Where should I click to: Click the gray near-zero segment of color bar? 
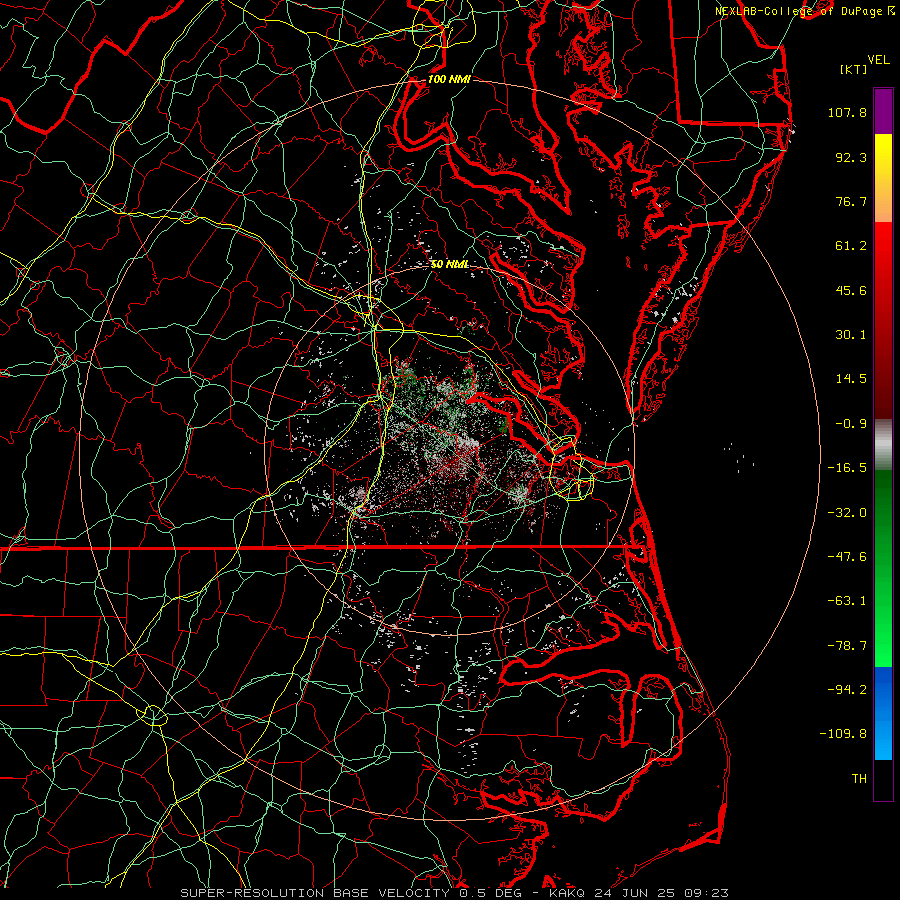[883, 444]
